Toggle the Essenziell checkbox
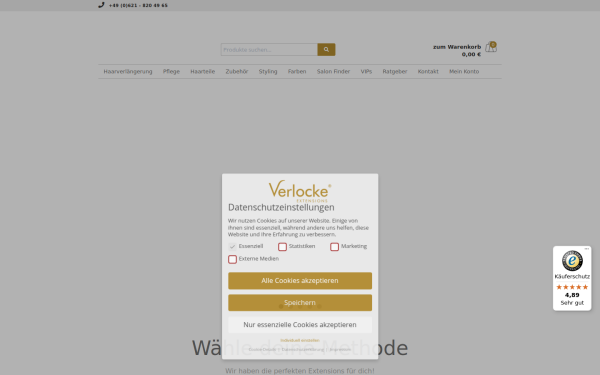The image size is (600, 375). point(232,247)
